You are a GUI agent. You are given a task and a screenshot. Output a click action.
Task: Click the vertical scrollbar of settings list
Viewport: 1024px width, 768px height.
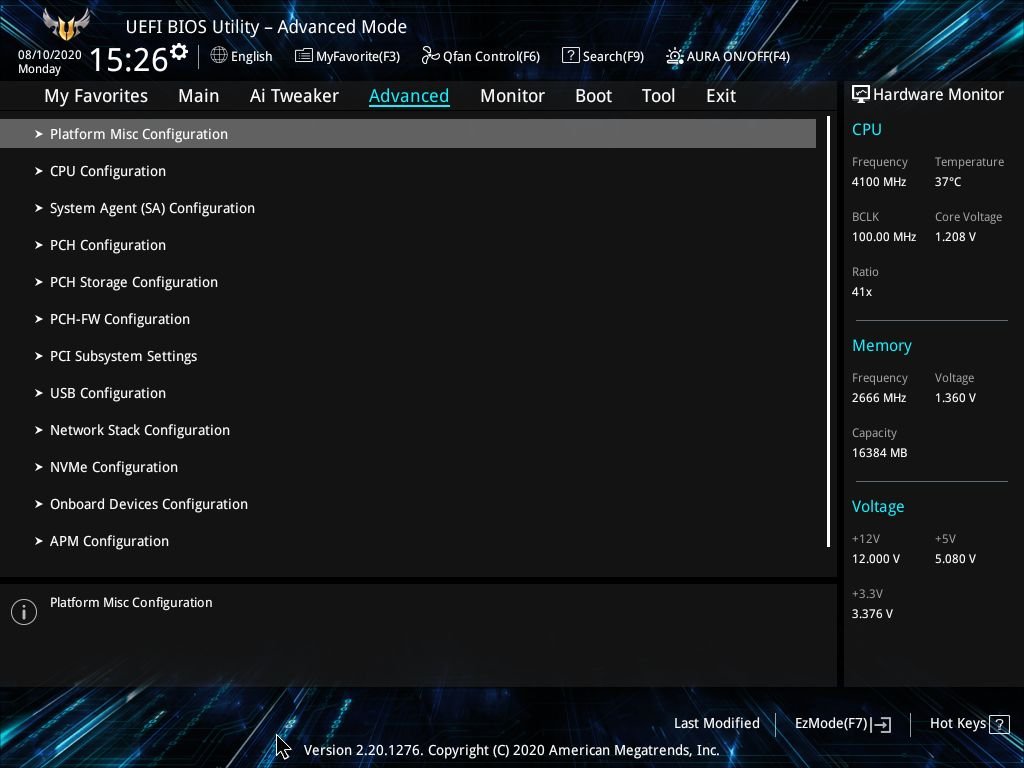(828, 332)
